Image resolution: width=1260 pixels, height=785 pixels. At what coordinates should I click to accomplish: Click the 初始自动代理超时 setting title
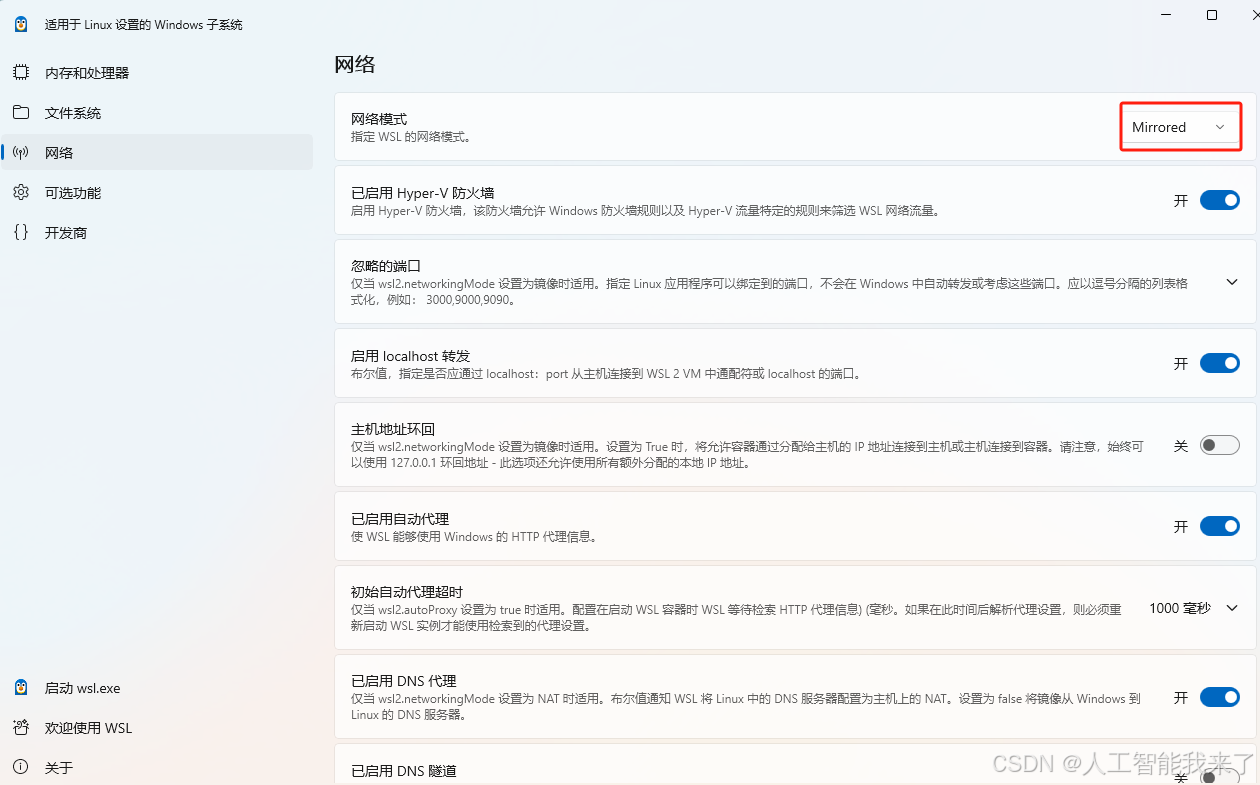click(x=407, y=592)
